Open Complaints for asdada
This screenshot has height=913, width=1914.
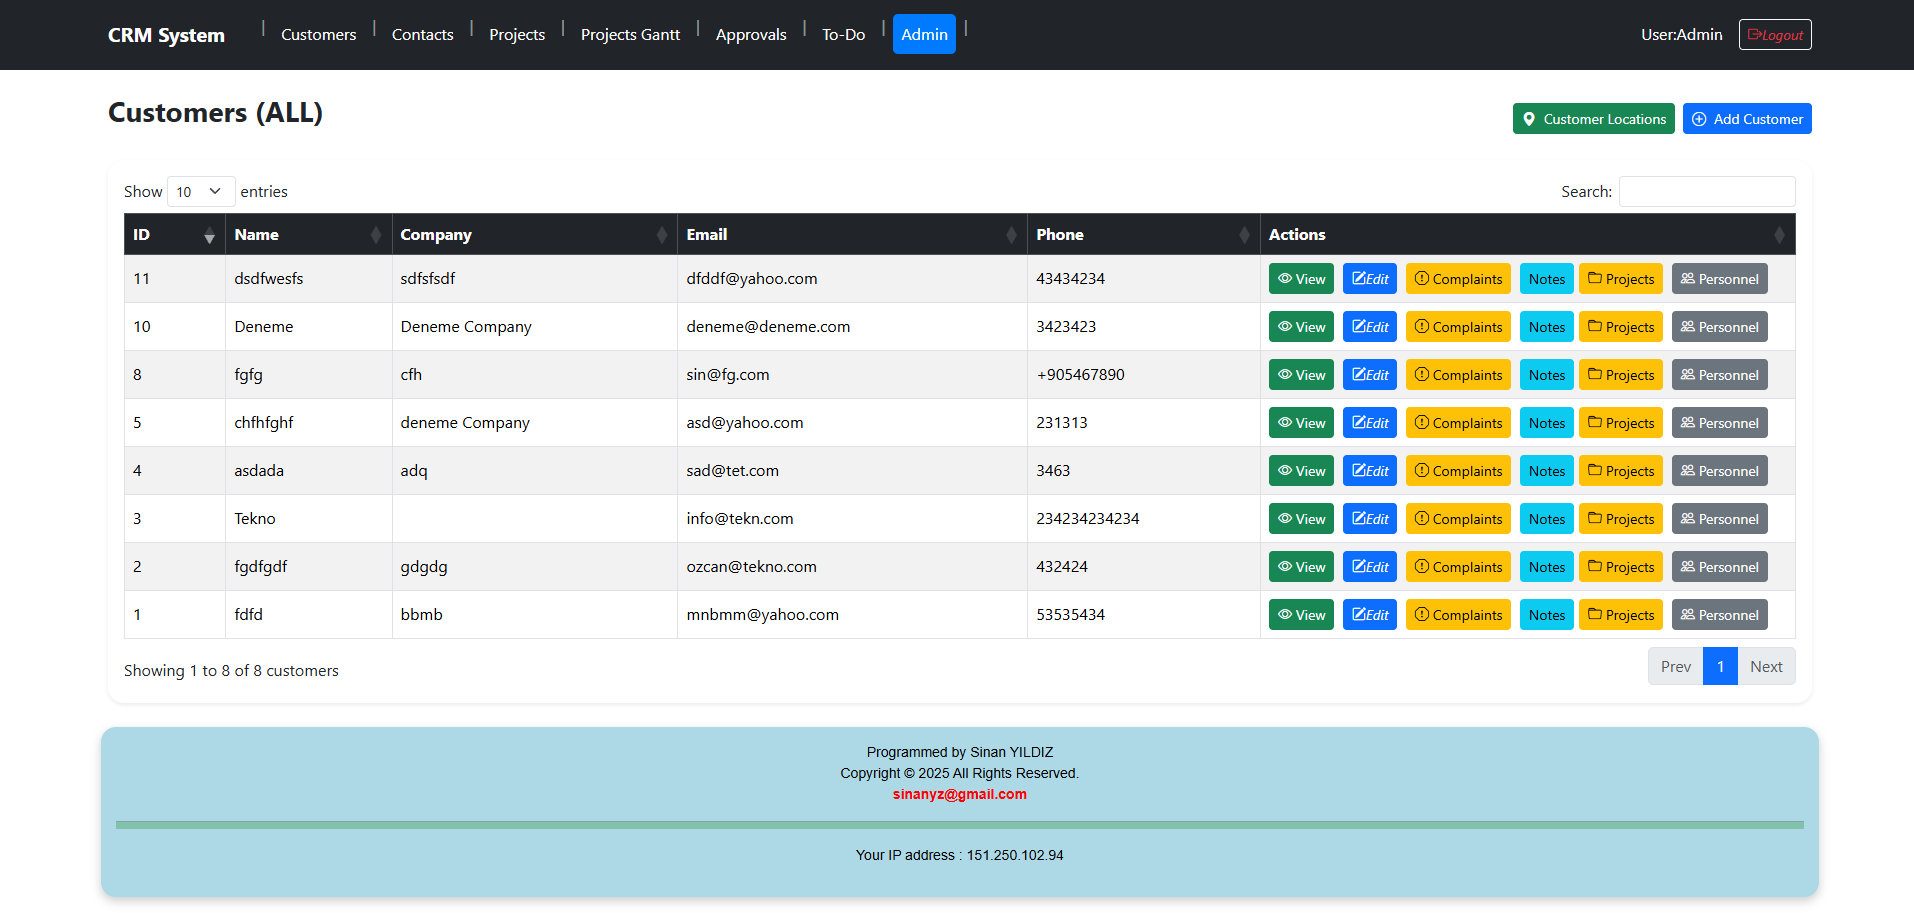[x=1458, y=471]
